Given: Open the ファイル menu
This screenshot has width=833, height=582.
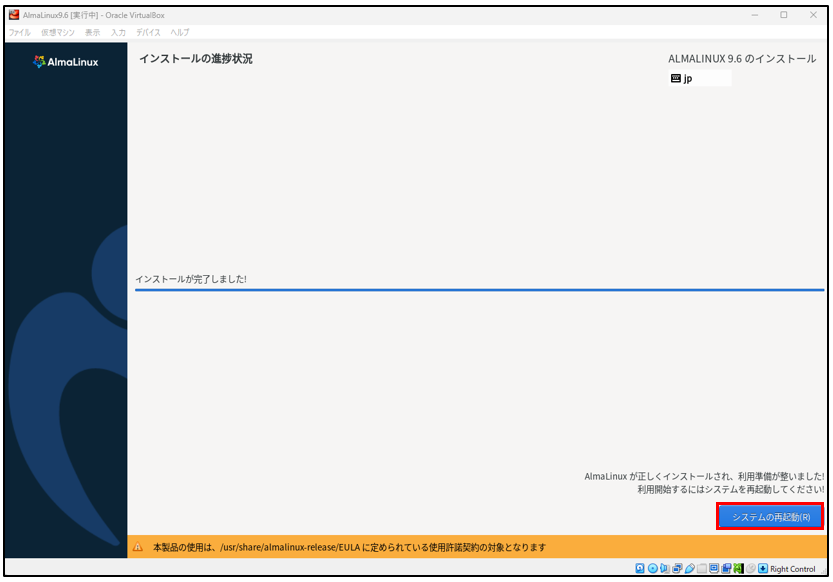Looking at the screenshot, I should click(x=20, y=33).
